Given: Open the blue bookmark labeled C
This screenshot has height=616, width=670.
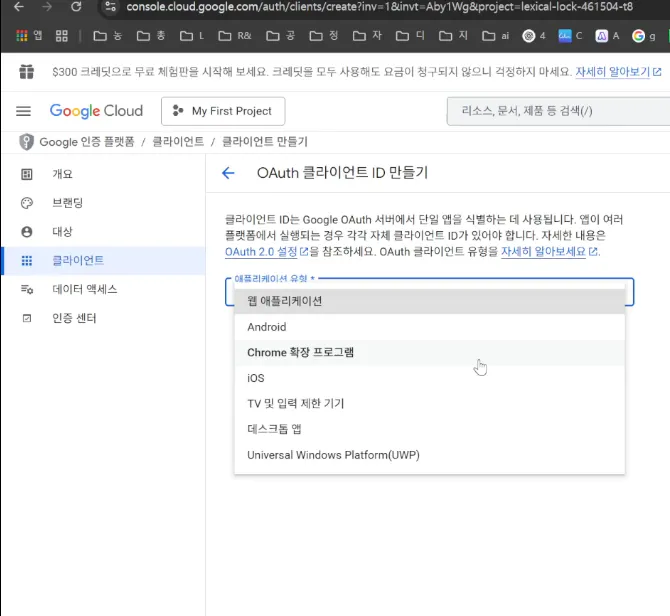Looking at the screenshot, I should click(x=570, y=36).
